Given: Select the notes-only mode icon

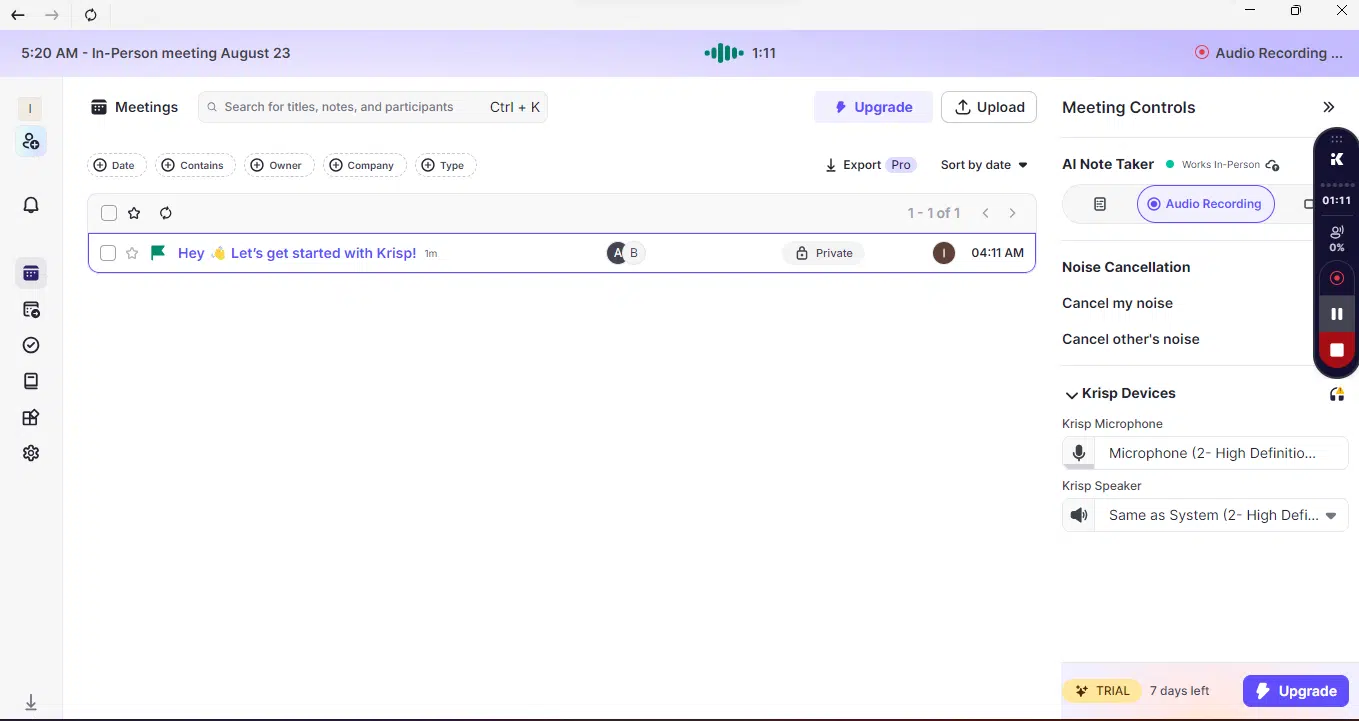Looking at the screenshot, I should (x=1100, y=204).
